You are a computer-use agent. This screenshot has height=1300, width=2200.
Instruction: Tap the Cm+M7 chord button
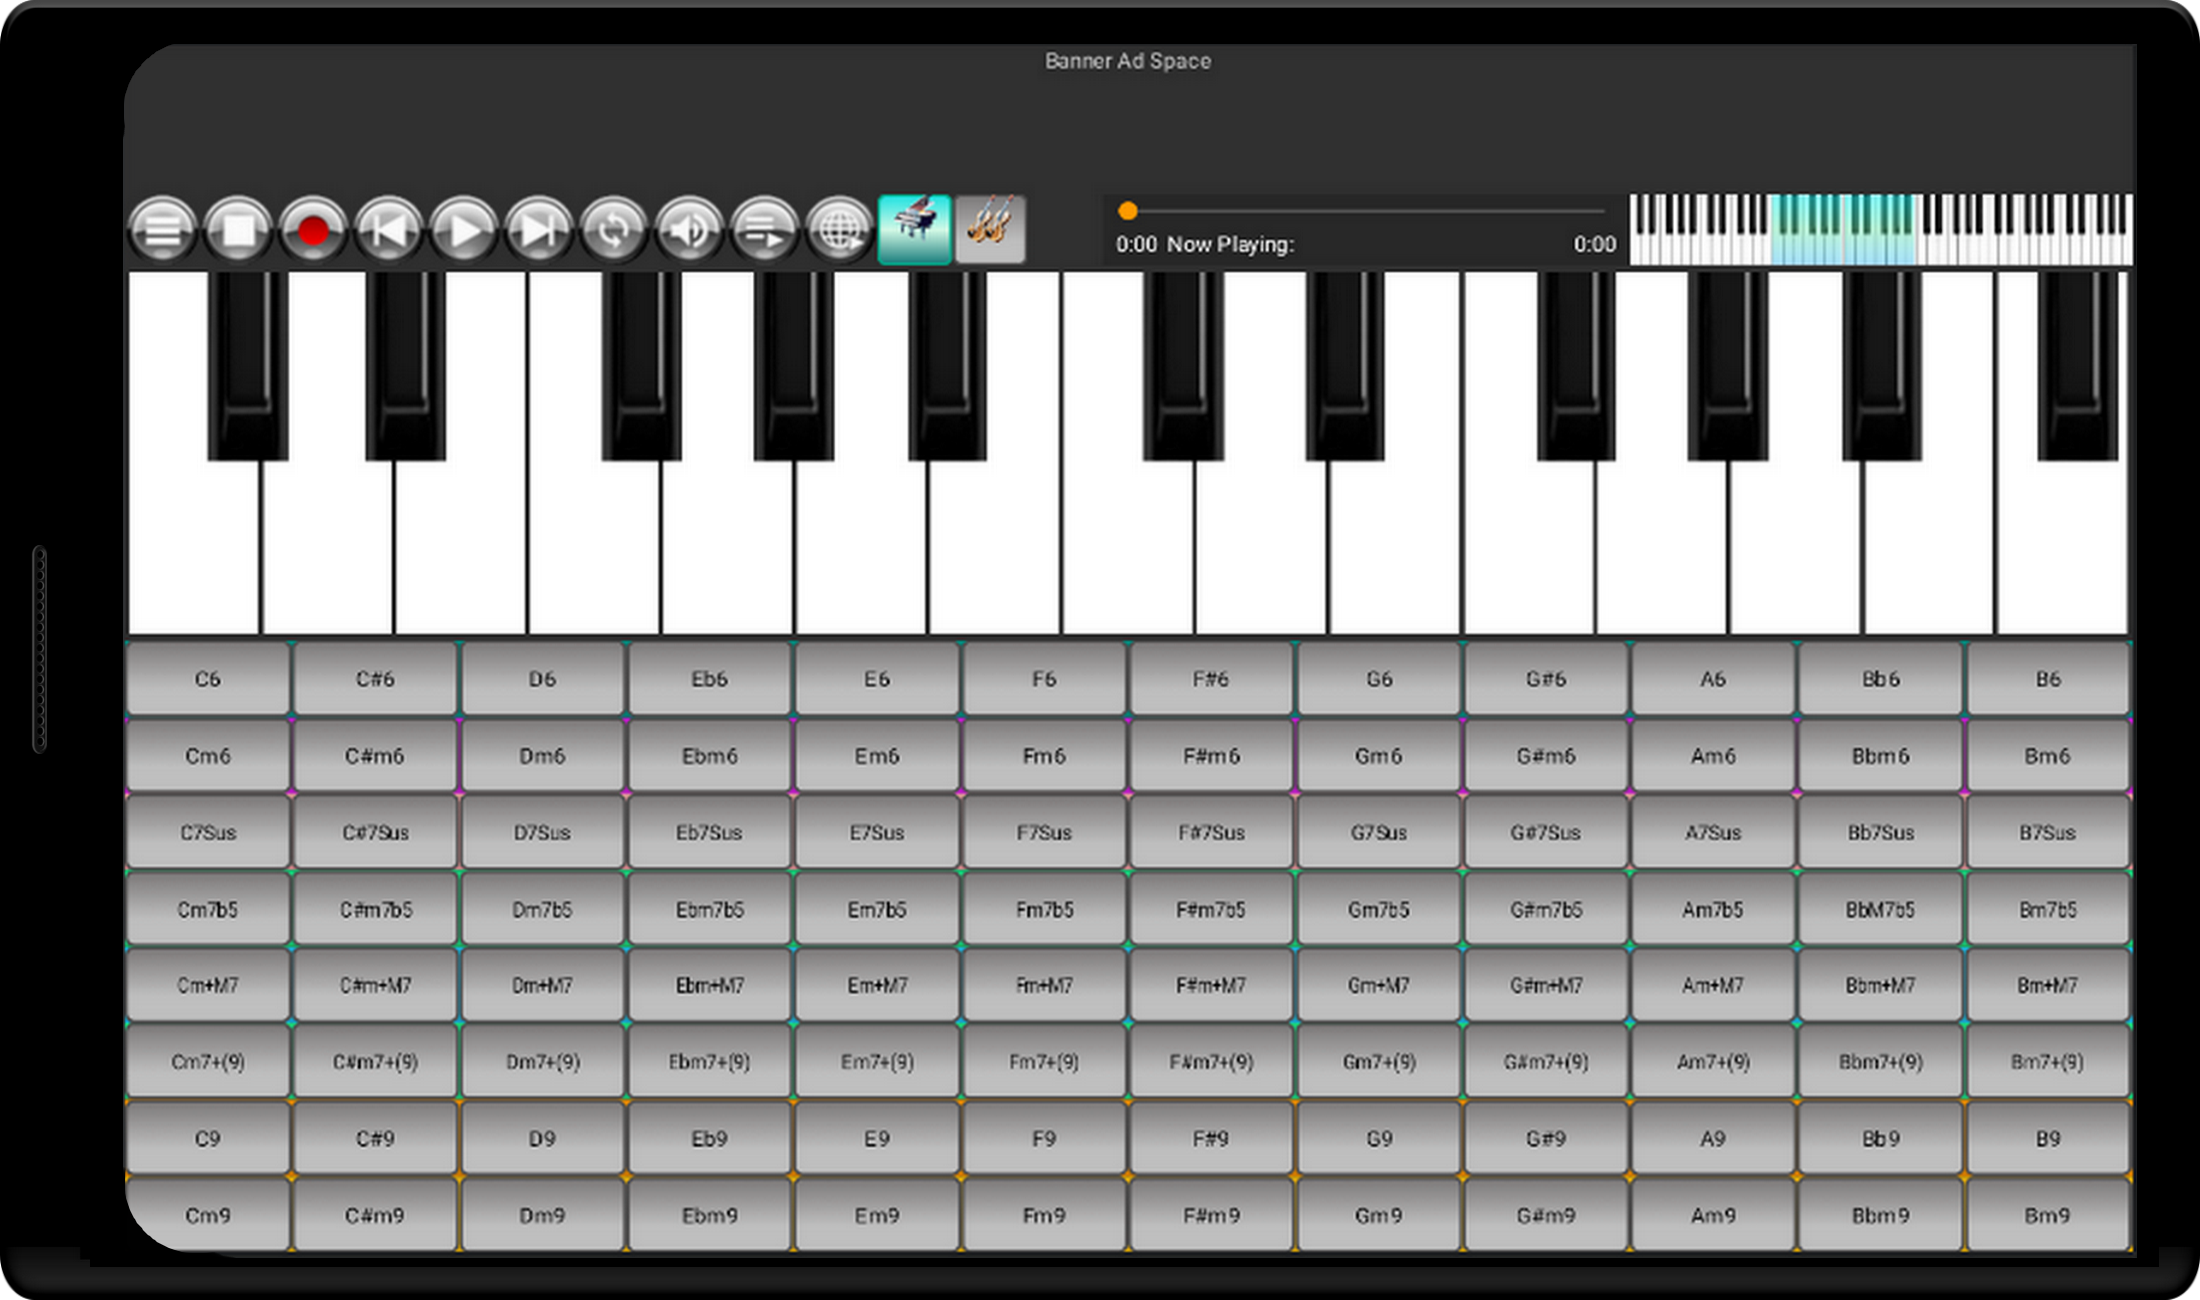[208, 985]
